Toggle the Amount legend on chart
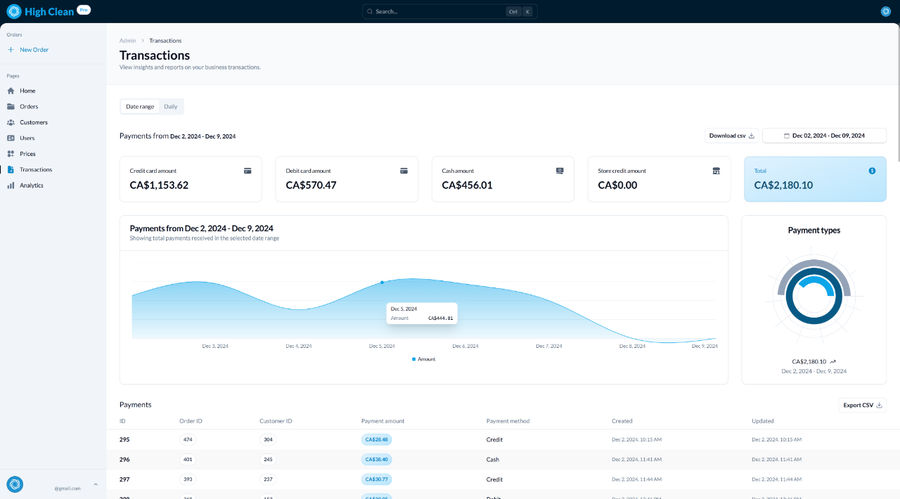900x499 pixels. 423,358
